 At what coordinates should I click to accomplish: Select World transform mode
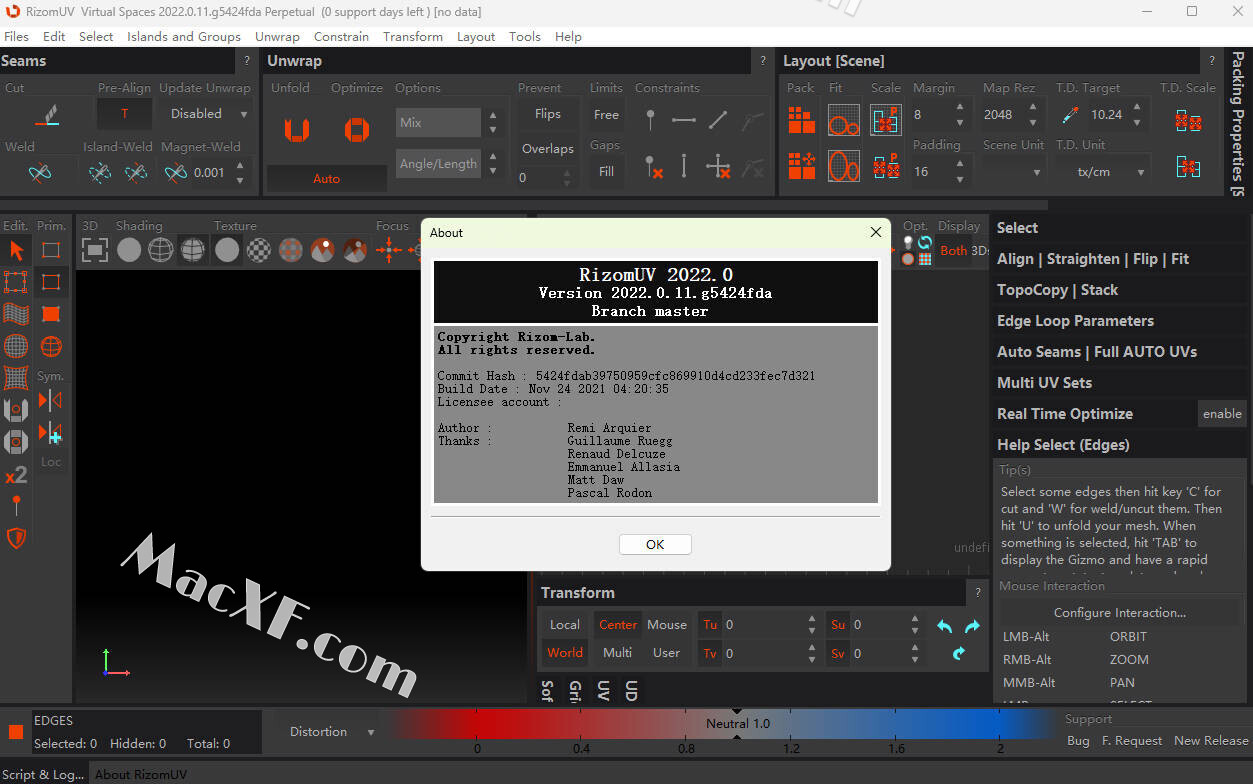coord(564,653)
